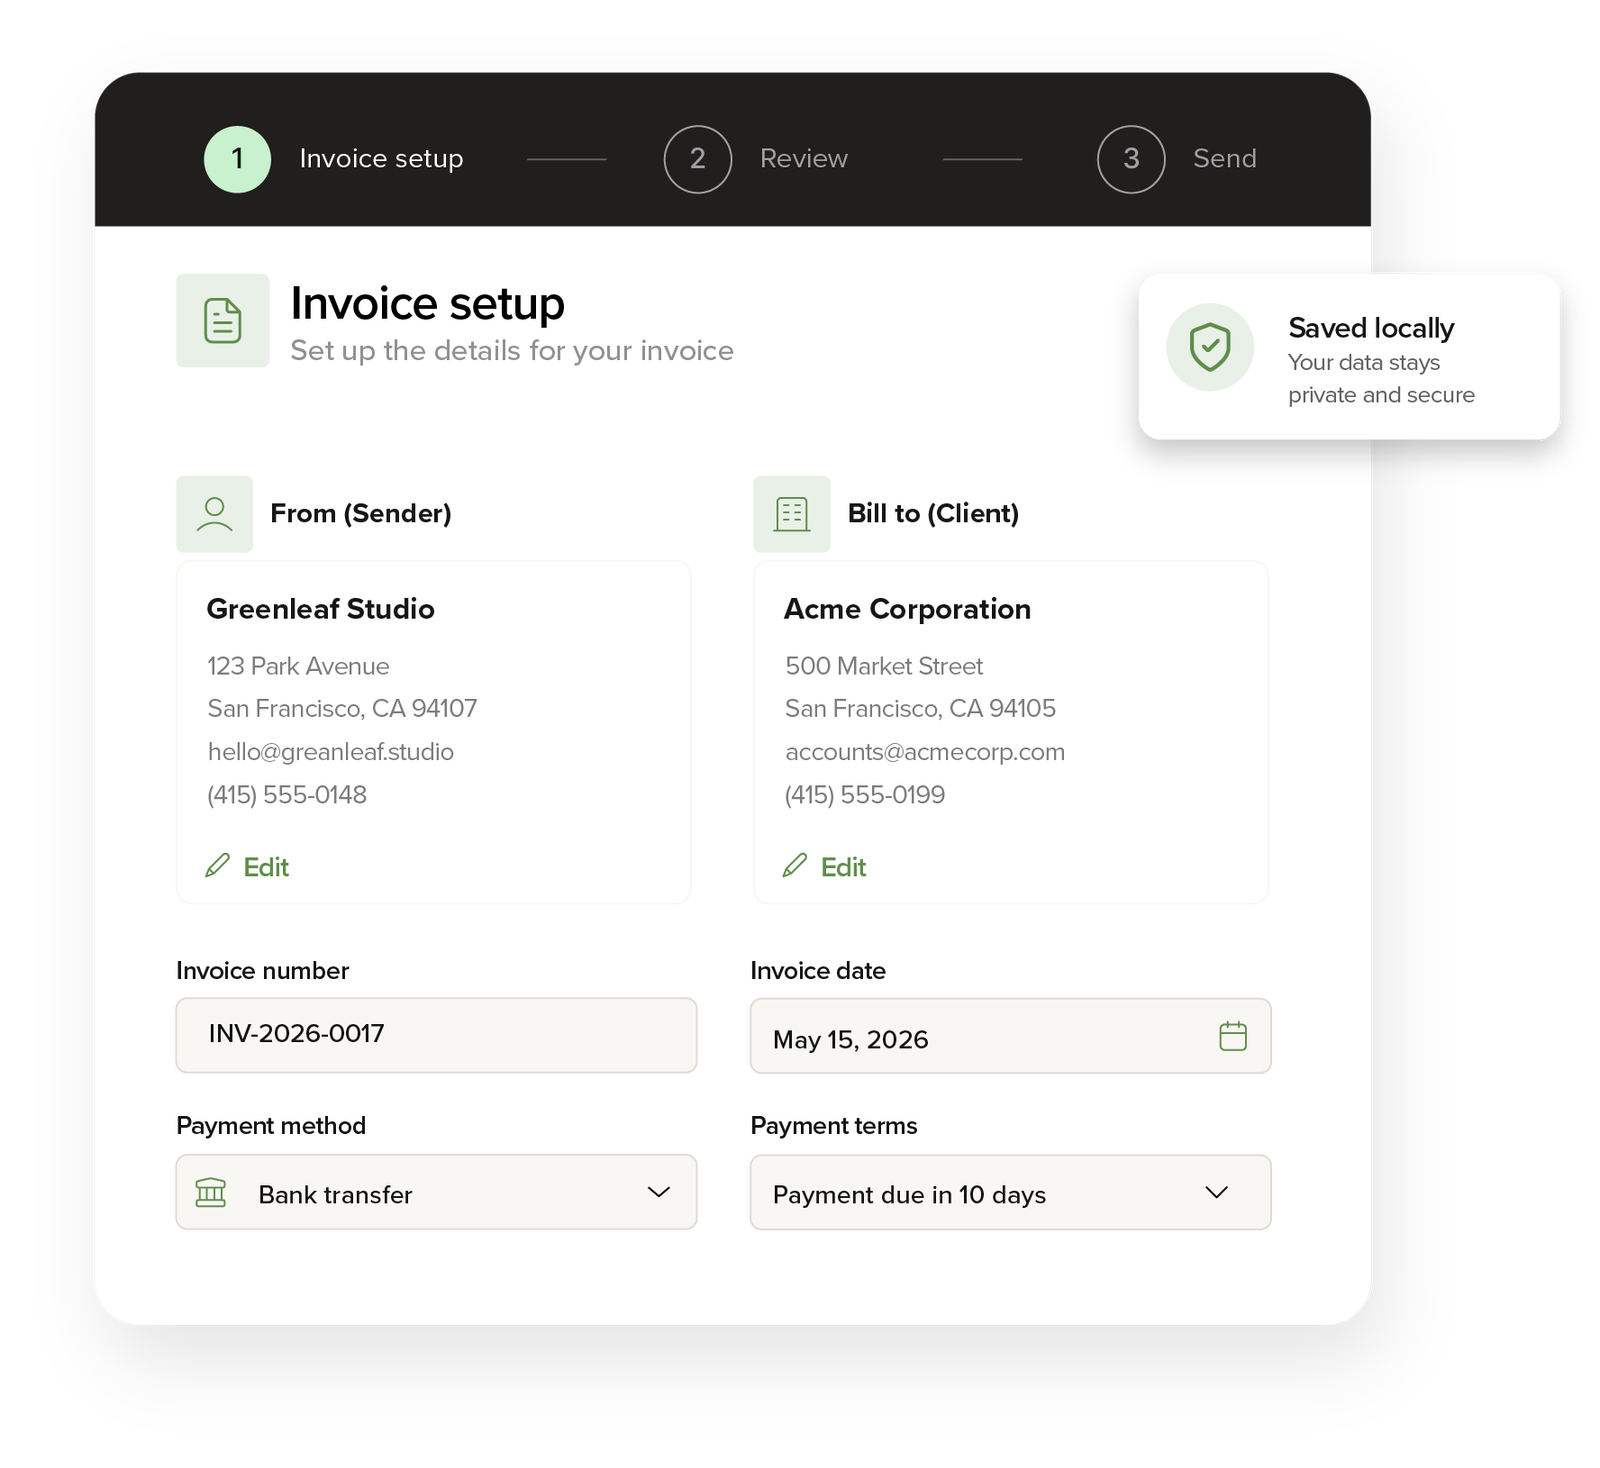This screenshot has height=1468, width=1600.
Task: Click the Payment method label
Action: pyautogui.click(x=271, y=1126)
